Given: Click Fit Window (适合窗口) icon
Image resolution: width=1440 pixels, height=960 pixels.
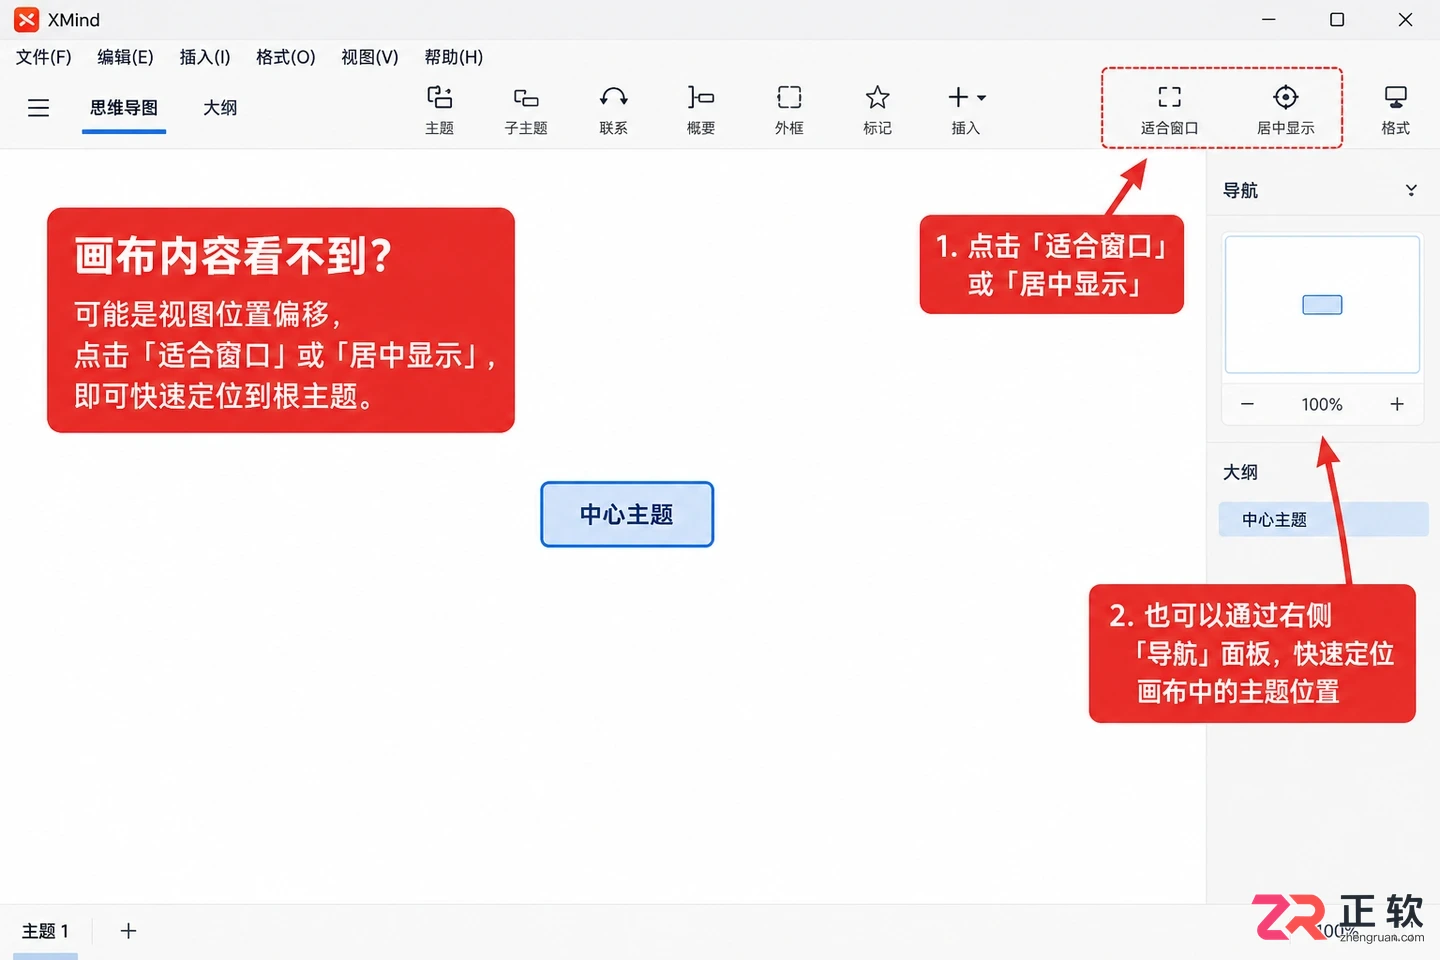Looking at the screenshot, I should click(1169, 109).
